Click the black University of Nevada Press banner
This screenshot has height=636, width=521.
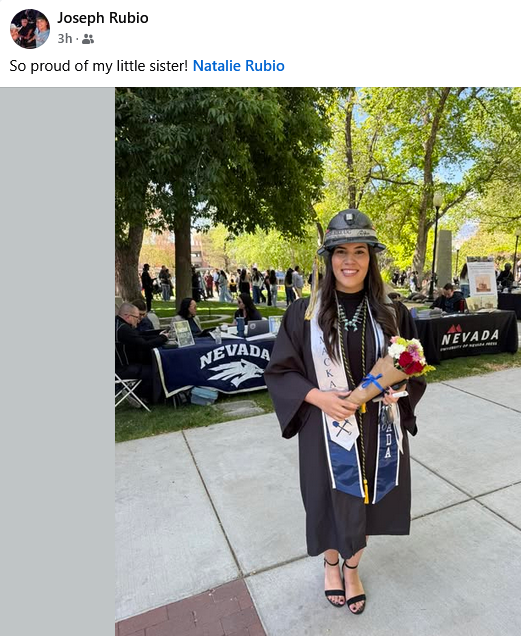[x=467, y=335]
